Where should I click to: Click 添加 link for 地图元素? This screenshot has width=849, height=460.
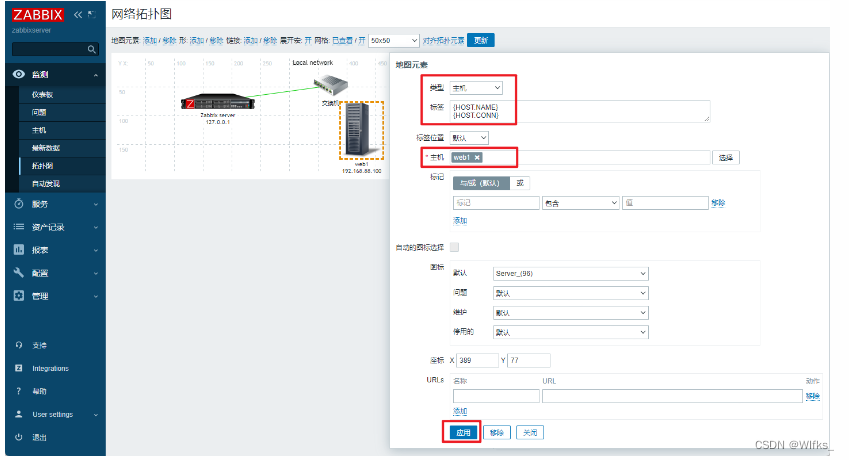(x=149, y=41)
